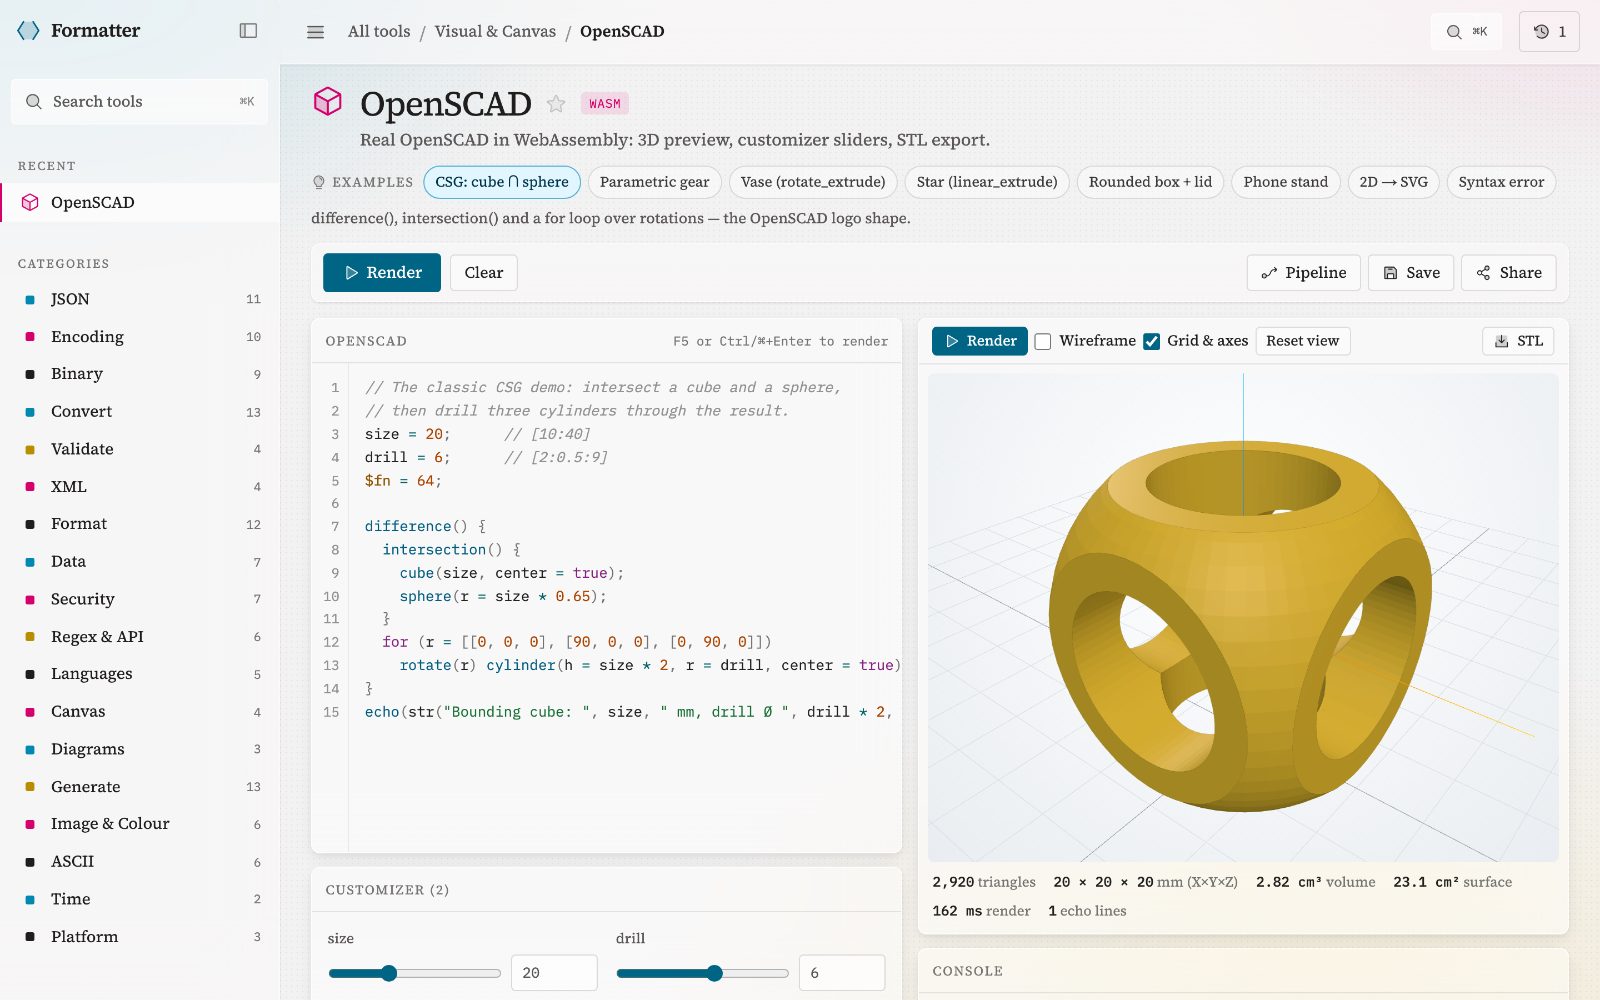1600x1000 pixels.
Task: Open the Diagrams category
Action: click(140, 749)
